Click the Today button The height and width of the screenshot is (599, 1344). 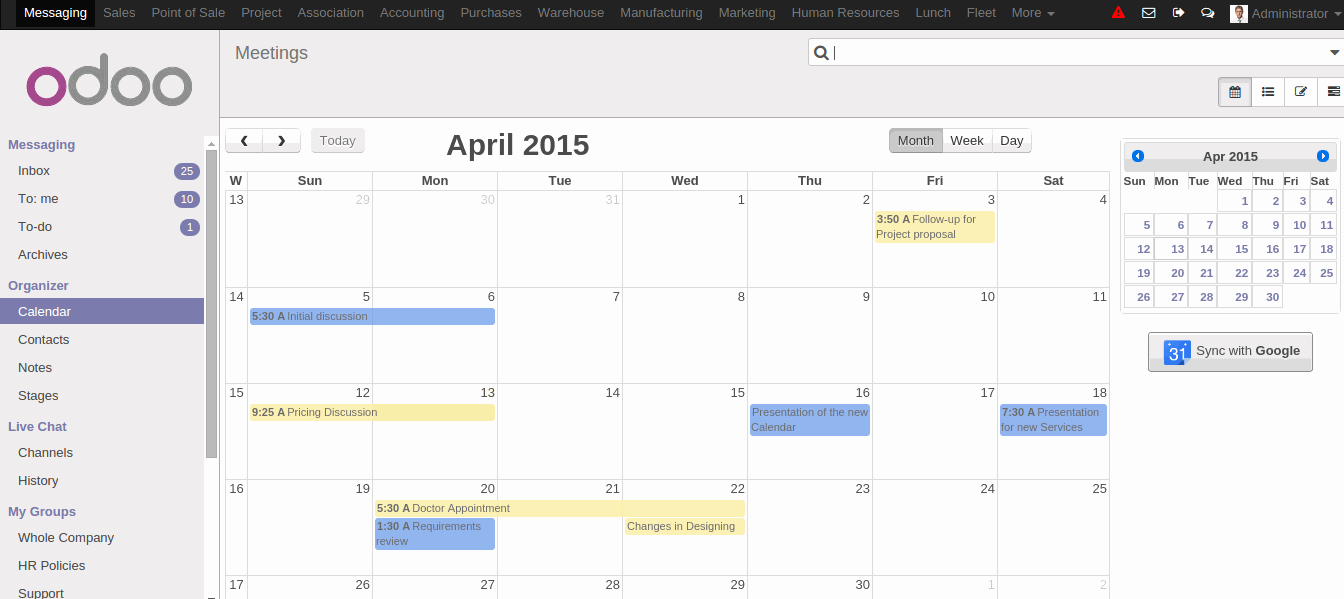tap(337, 141)
